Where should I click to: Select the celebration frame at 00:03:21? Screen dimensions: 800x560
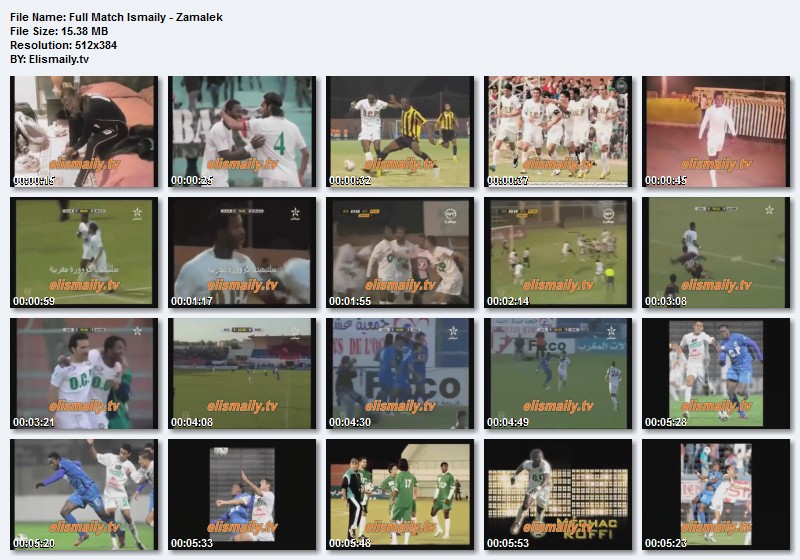(83, 374)
